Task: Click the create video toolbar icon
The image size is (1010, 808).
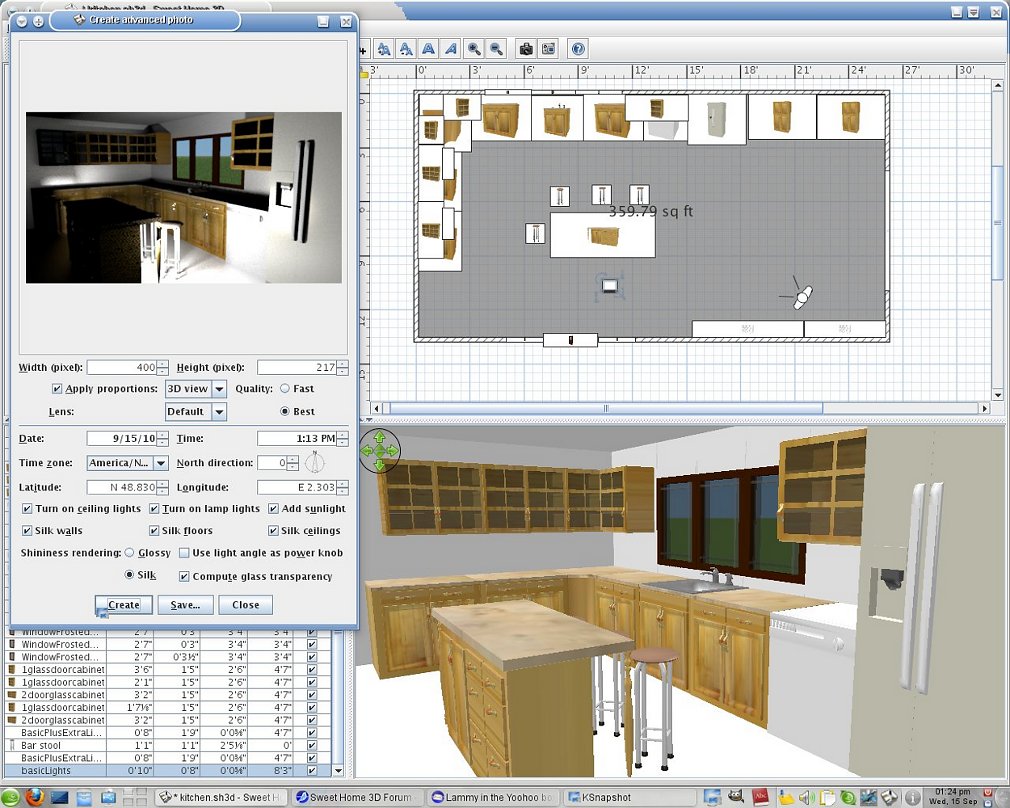Action: 548,48
